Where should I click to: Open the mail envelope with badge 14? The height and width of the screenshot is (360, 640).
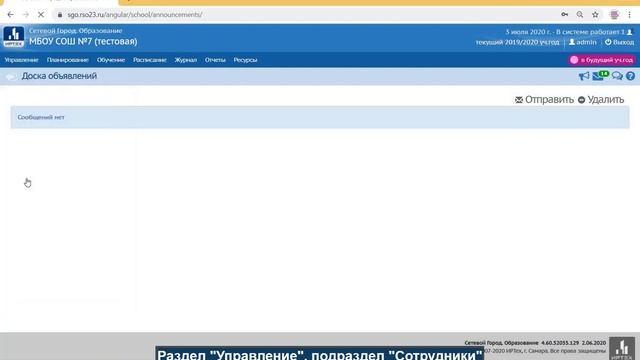[600, 76]
